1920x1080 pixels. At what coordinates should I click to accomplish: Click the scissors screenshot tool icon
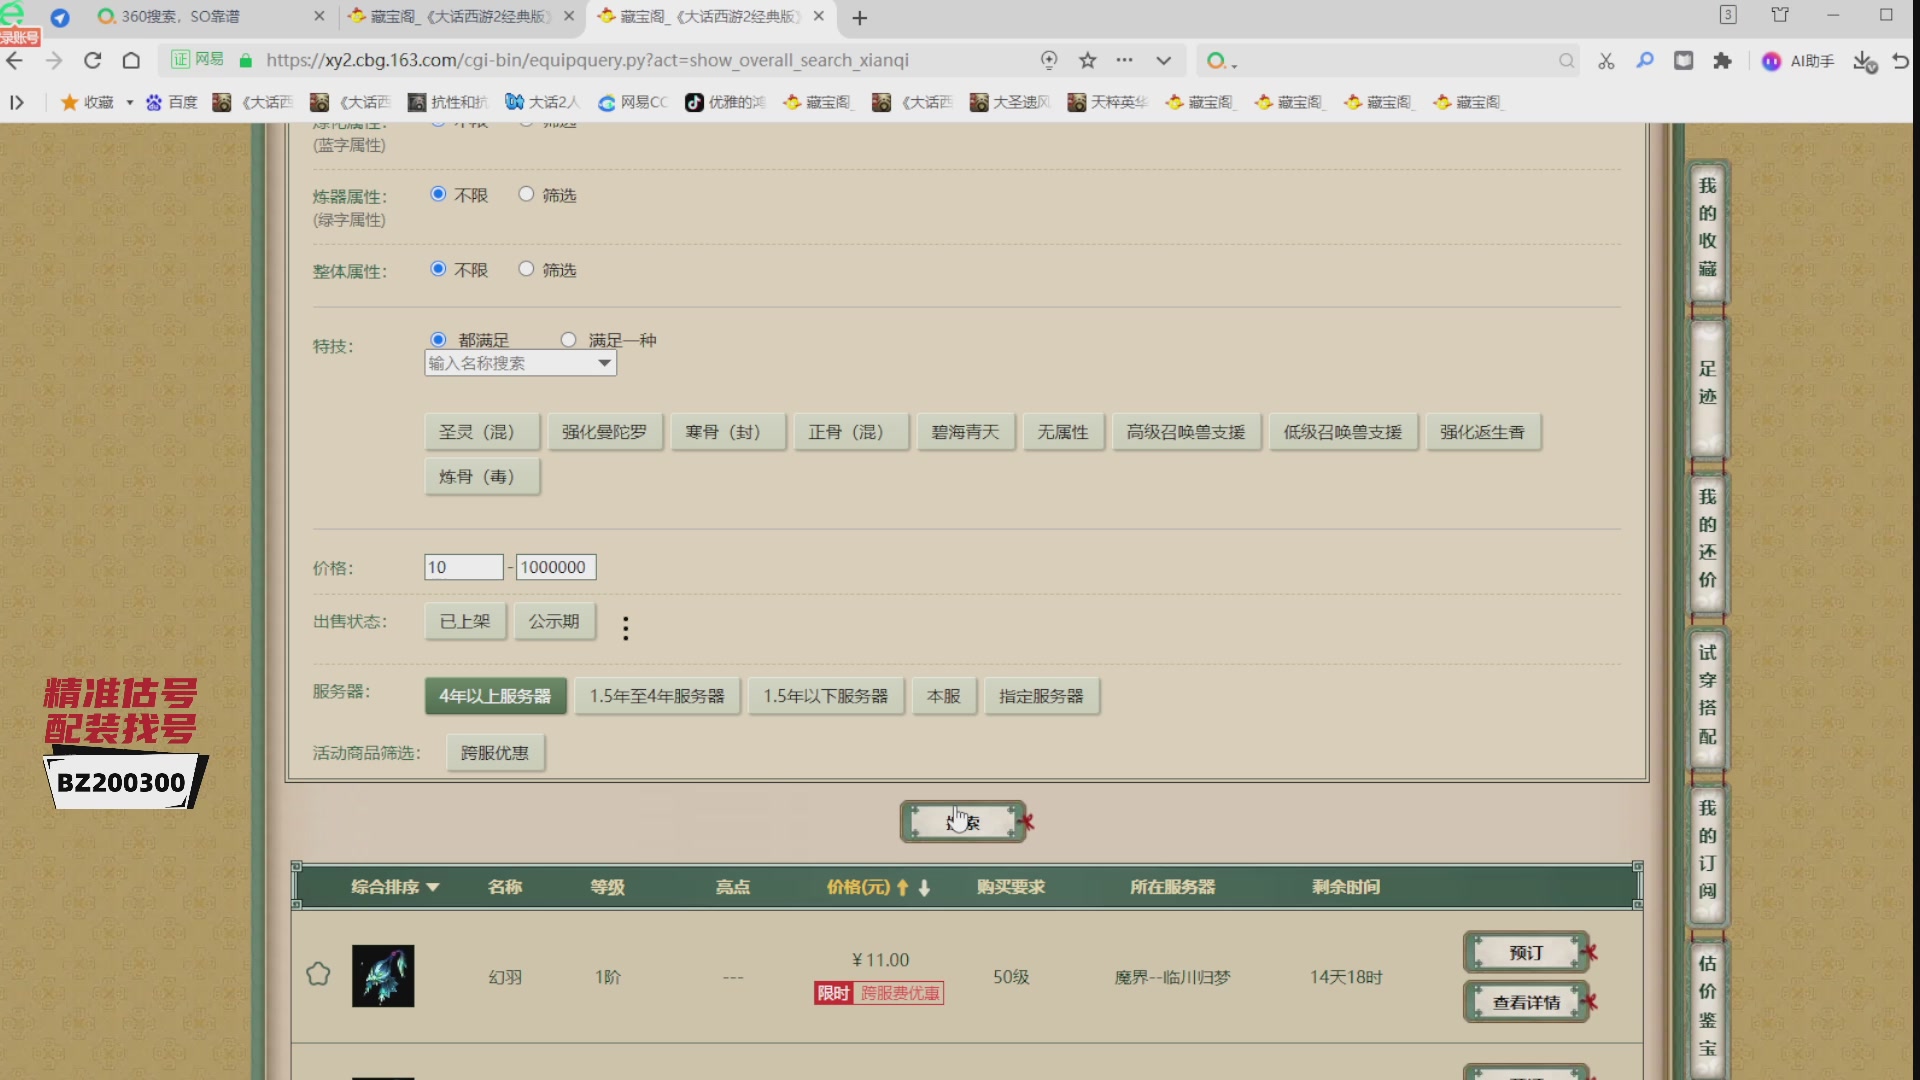[x=1606, y=61]
